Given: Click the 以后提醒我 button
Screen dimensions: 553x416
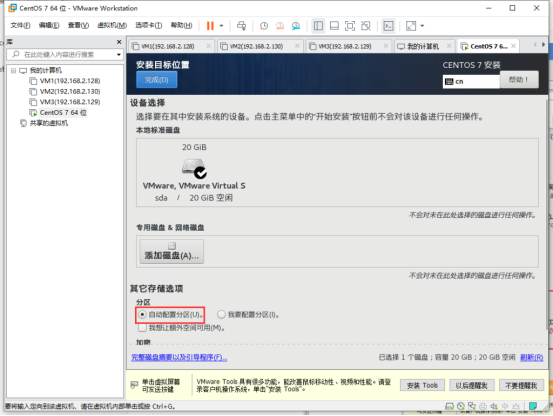Looking at the screenshot, I should pos(472,385).
